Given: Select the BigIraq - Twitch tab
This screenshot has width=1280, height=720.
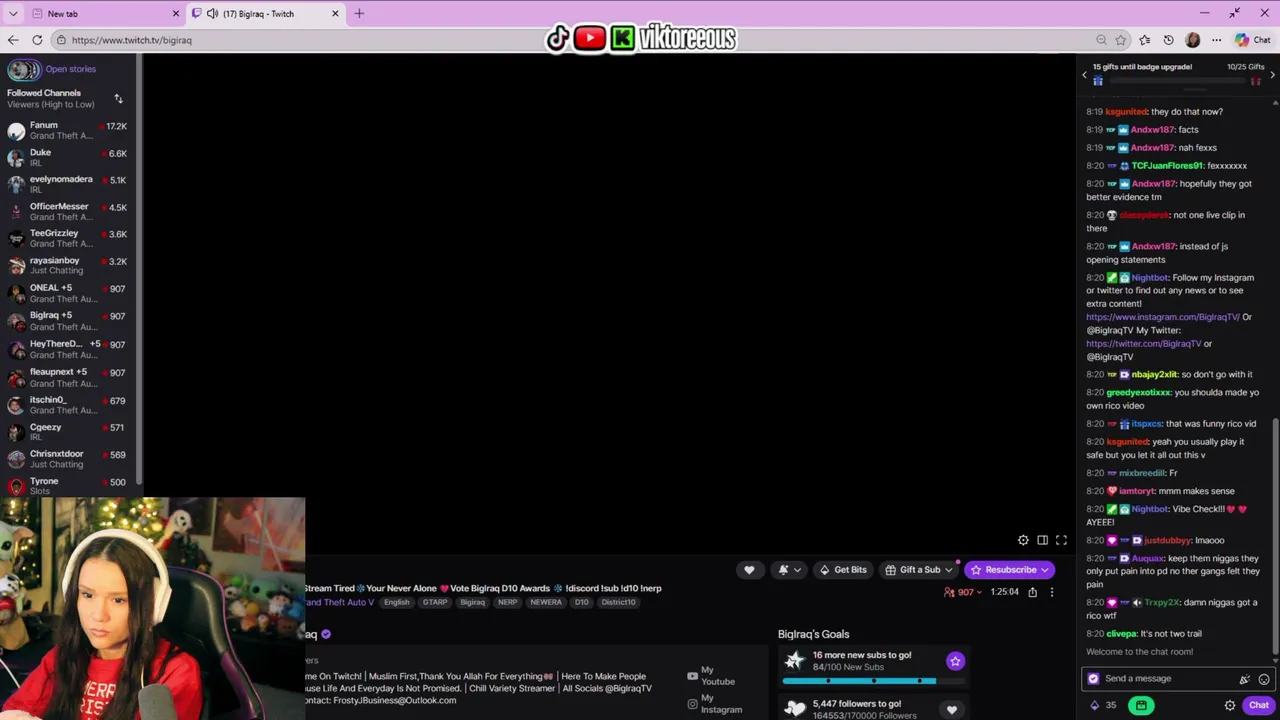Looking at the screenshot, I should (x=267, y=14).
